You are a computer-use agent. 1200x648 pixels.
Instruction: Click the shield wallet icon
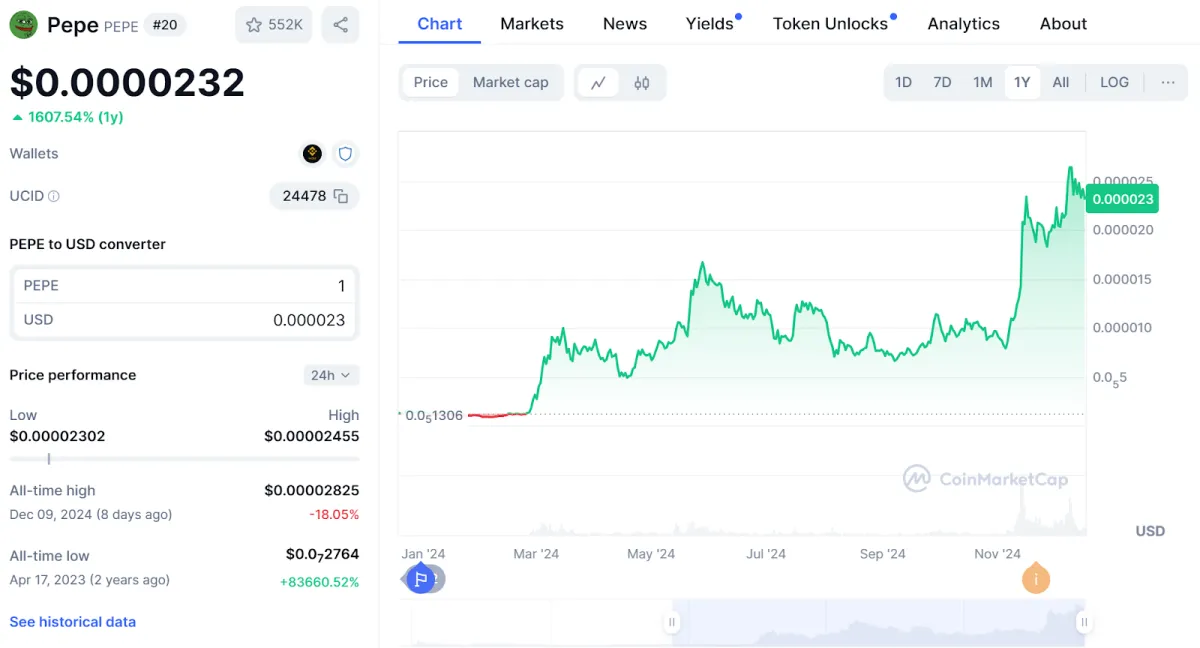coord(345,154)
